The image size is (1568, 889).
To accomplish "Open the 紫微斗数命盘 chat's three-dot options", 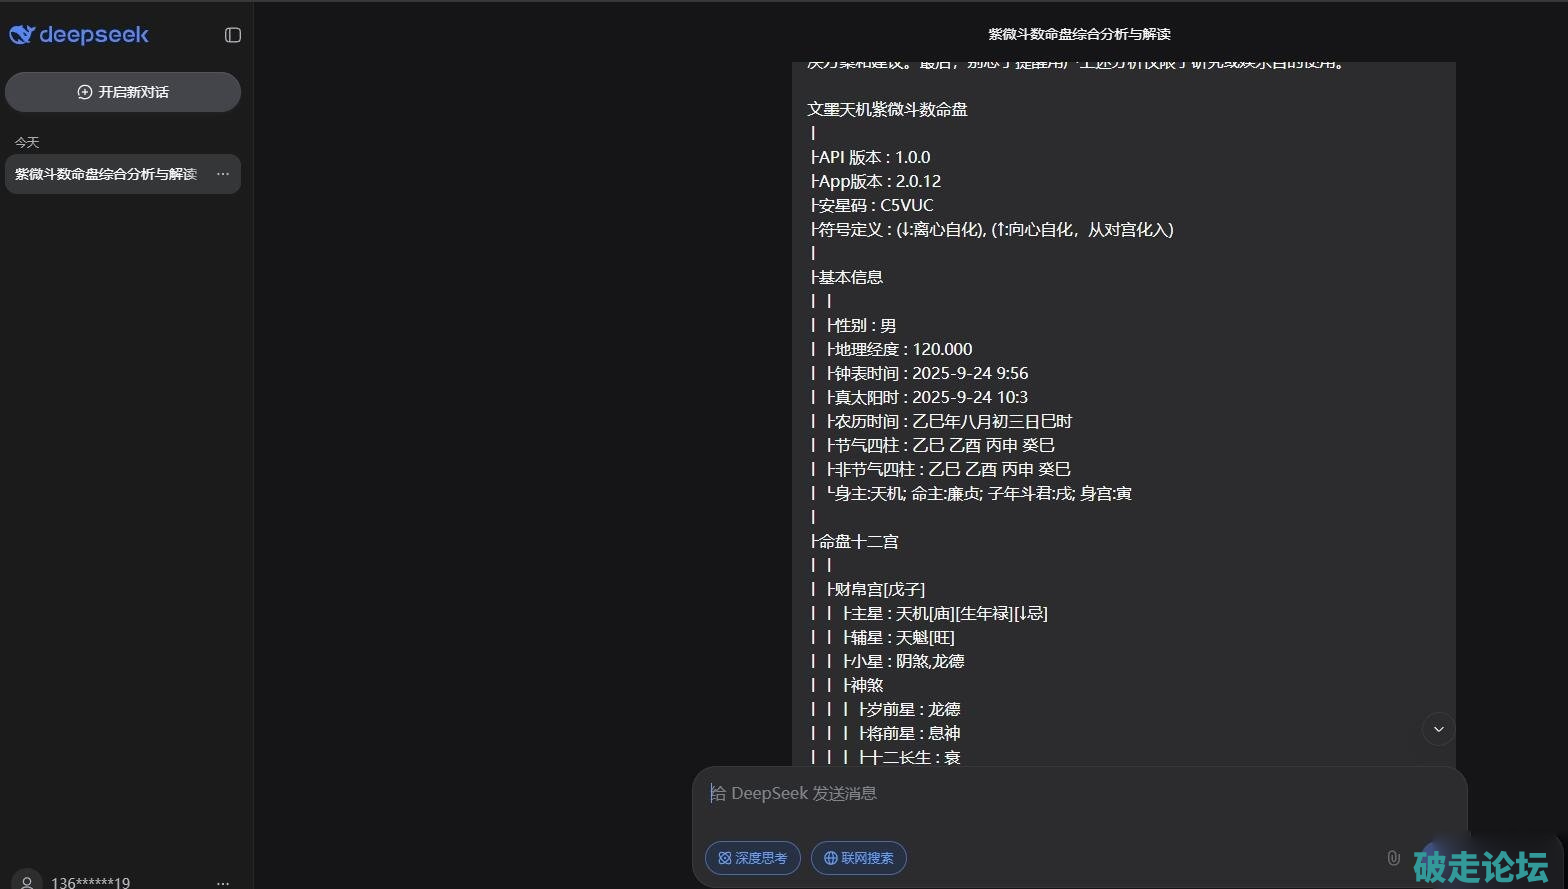I will click(223, 174).
